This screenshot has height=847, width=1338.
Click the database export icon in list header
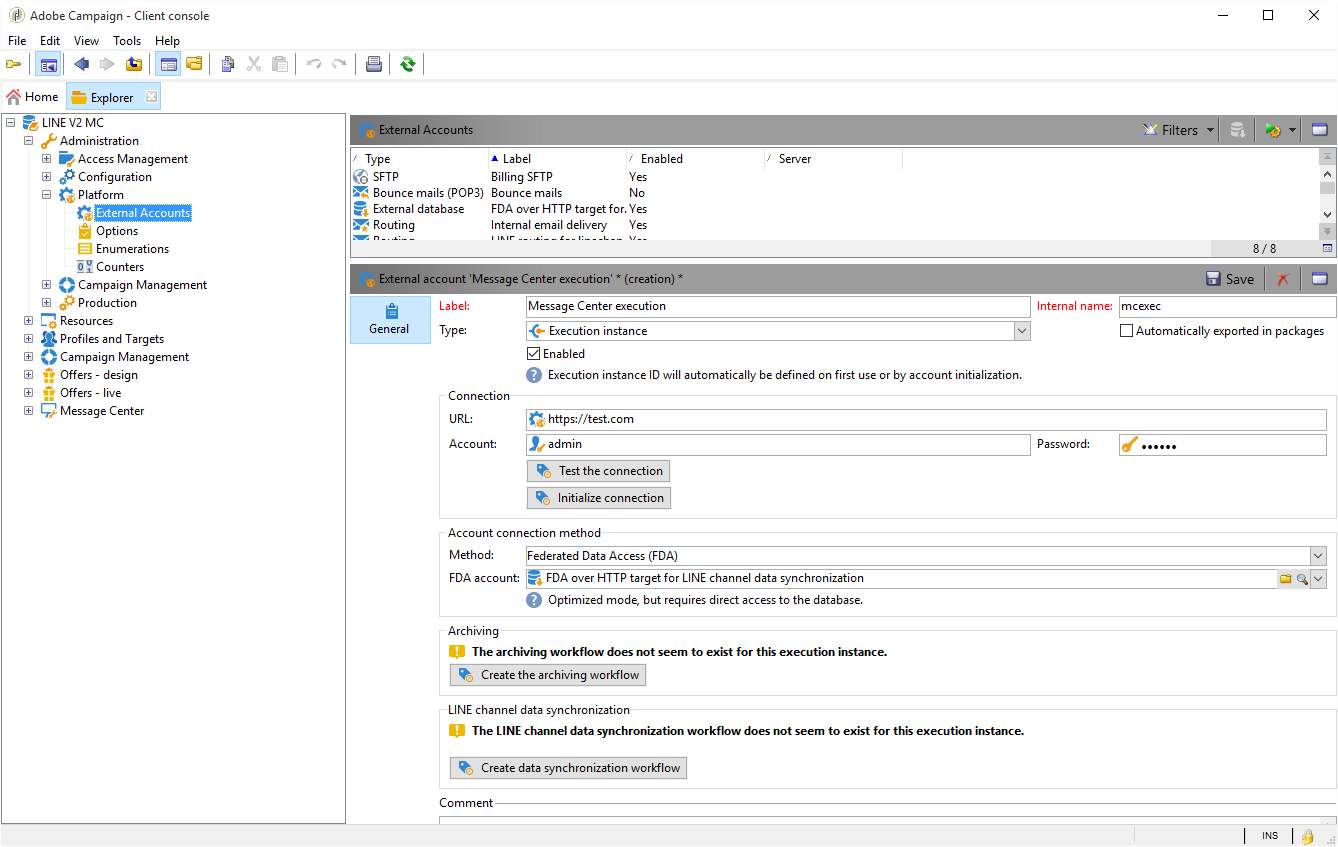pos(1238,130)
